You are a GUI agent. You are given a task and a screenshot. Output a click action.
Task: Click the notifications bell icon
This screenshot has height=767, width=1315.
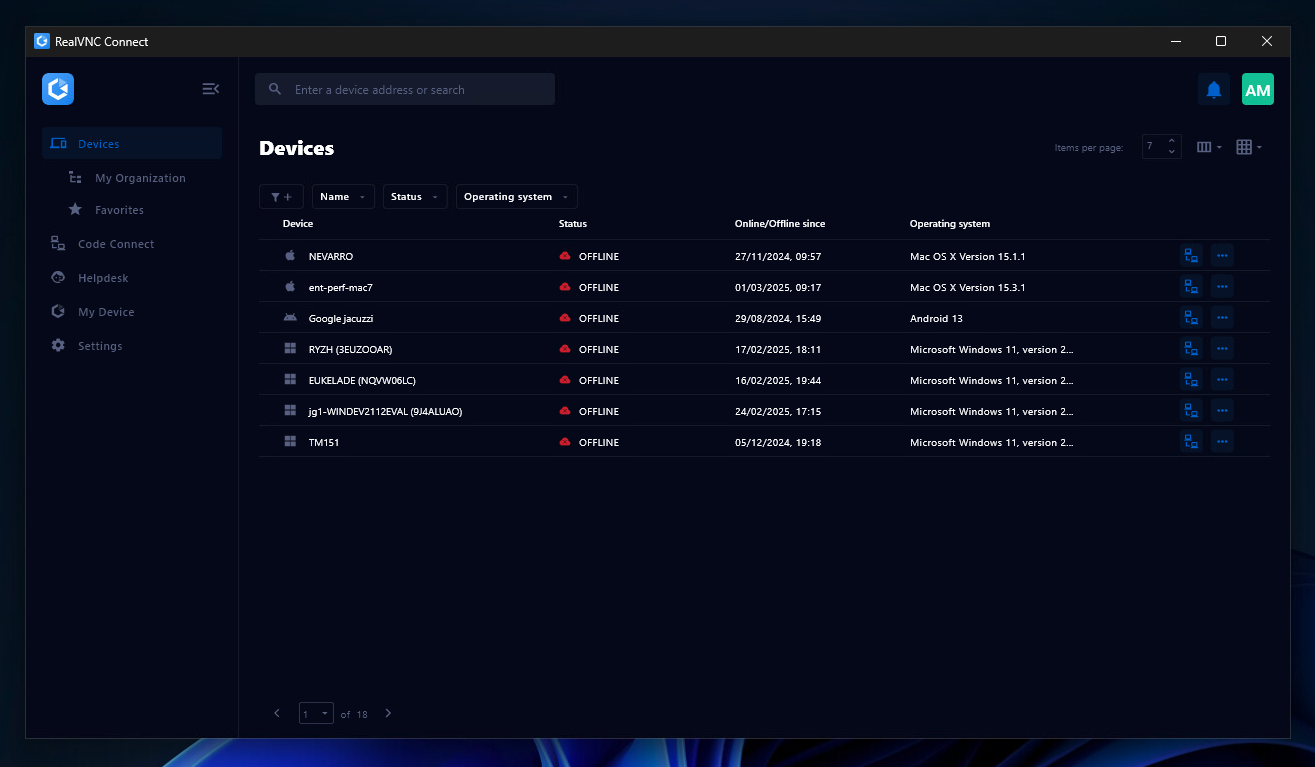click(x=1214, y=90)
